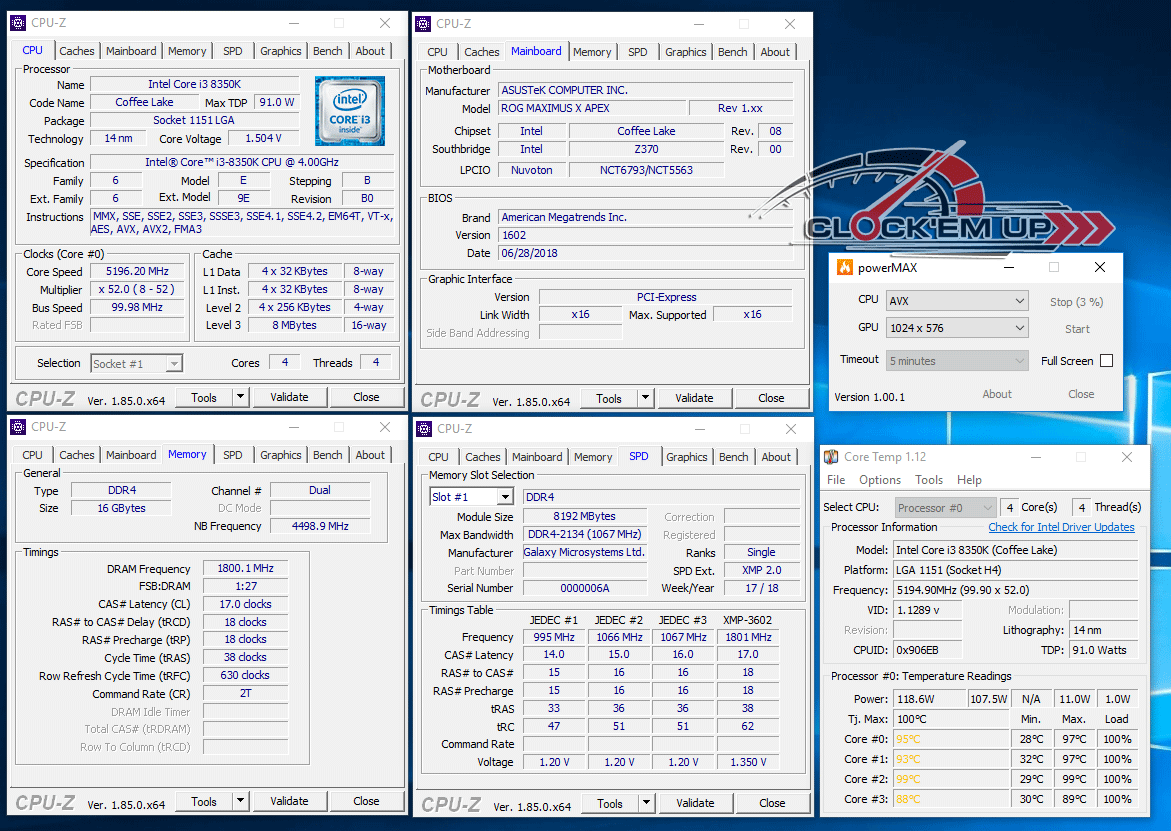Click the NB Frequency value 4498.9 MHz
Viewport: 1171px width, 831px height.
[320, 526]
